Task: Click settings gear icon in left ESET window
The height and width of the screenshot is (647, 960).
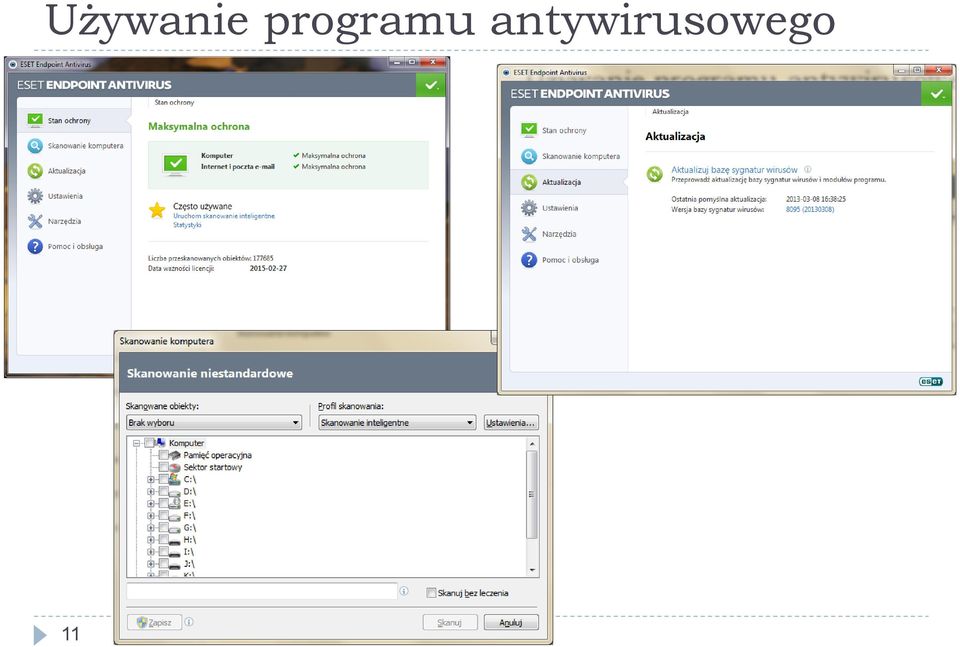Action: 35,196
